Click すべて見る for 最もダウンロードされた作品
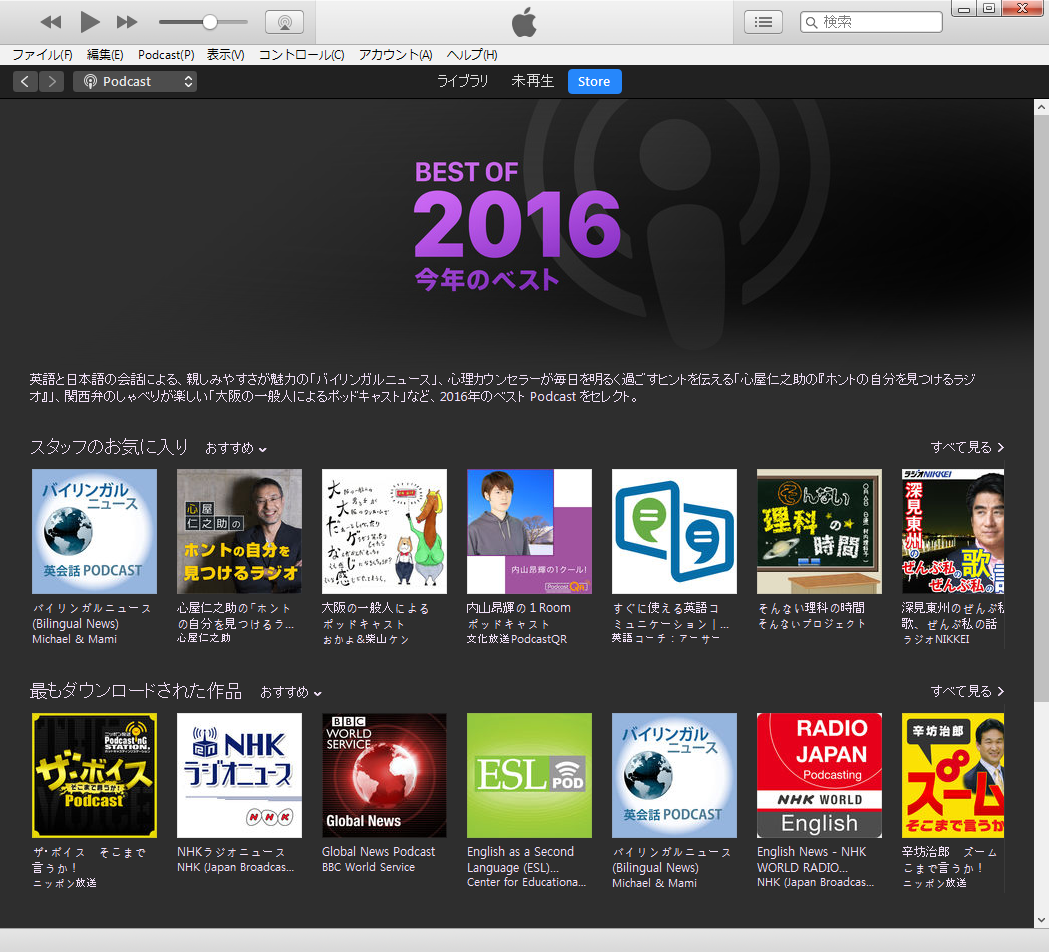This screenshot has width=1049, height=952. tap(967, 691)
